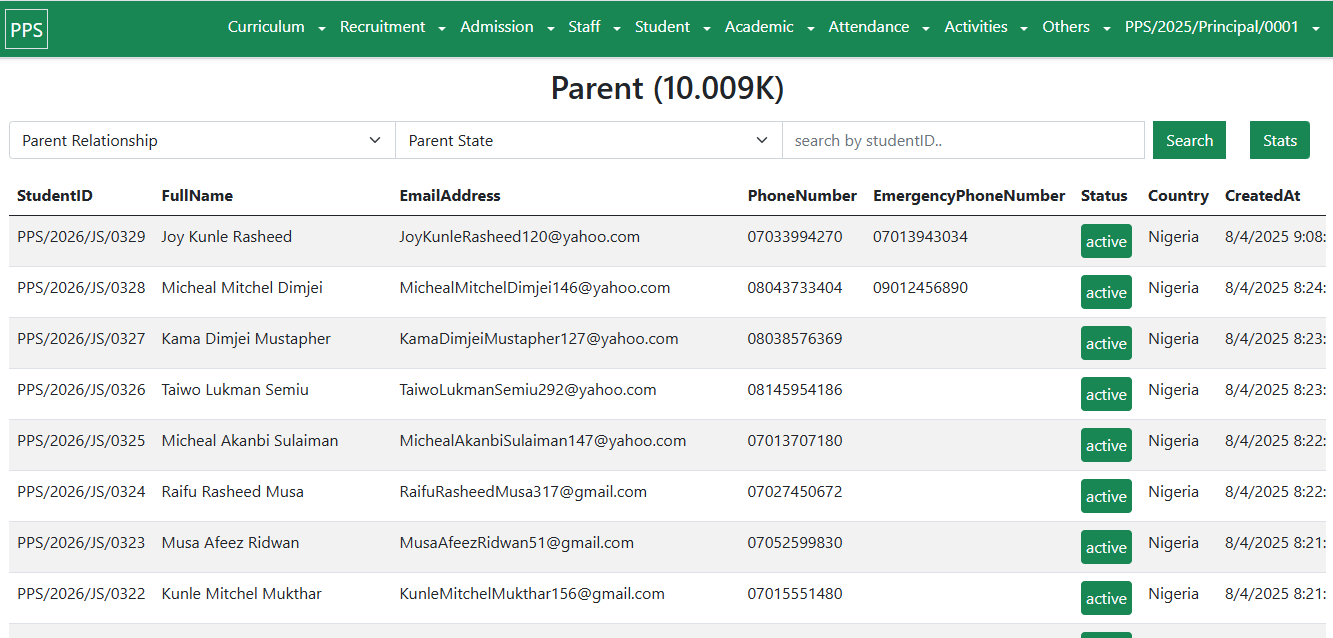Click the RaifuRasheedMusa317@gmail.com email cell
The image size is (1333, 638).
pos(523,492)
